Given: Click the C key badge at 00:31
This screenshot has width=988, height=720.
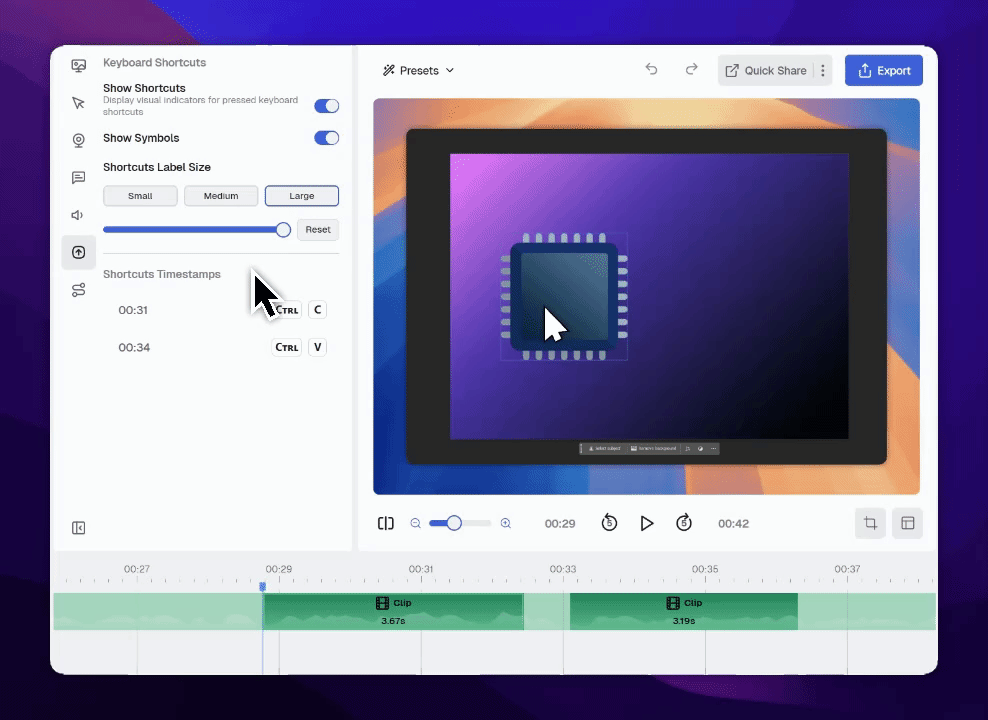Looking at the screenshot, I should pyautogui.click(x=318, y=310).
